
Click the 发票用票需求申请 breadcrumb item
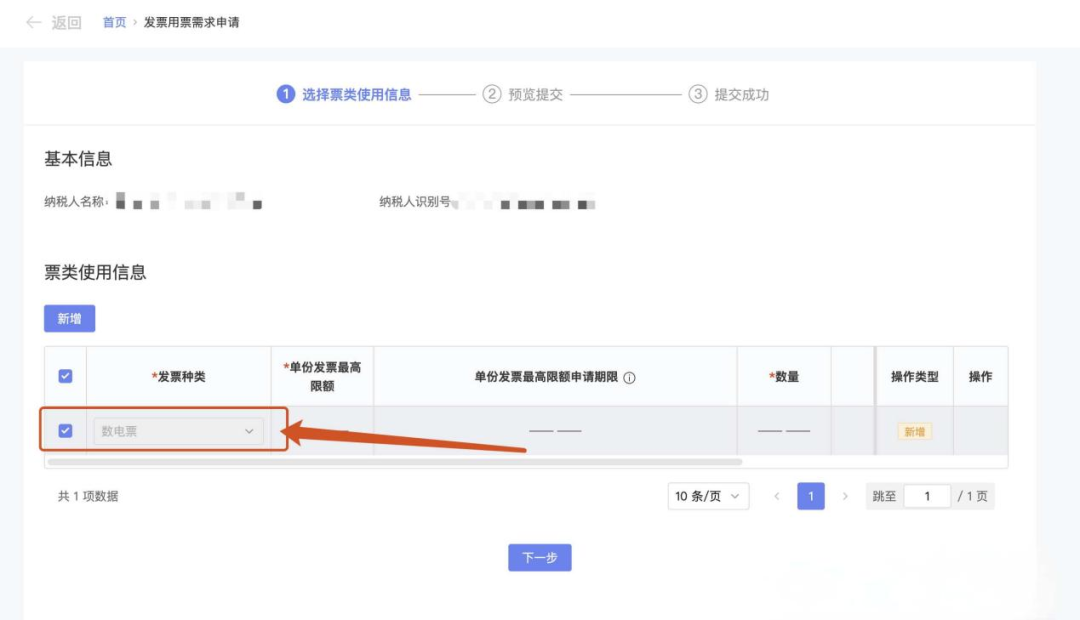click(x=192, y=22)
